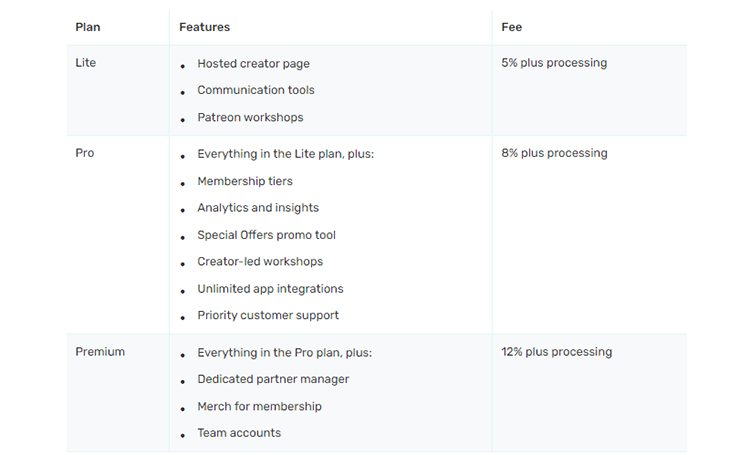Click Merch for membership item
This screenshot has height=455, width=750.
pyautogui.click(x=259, y=406)
